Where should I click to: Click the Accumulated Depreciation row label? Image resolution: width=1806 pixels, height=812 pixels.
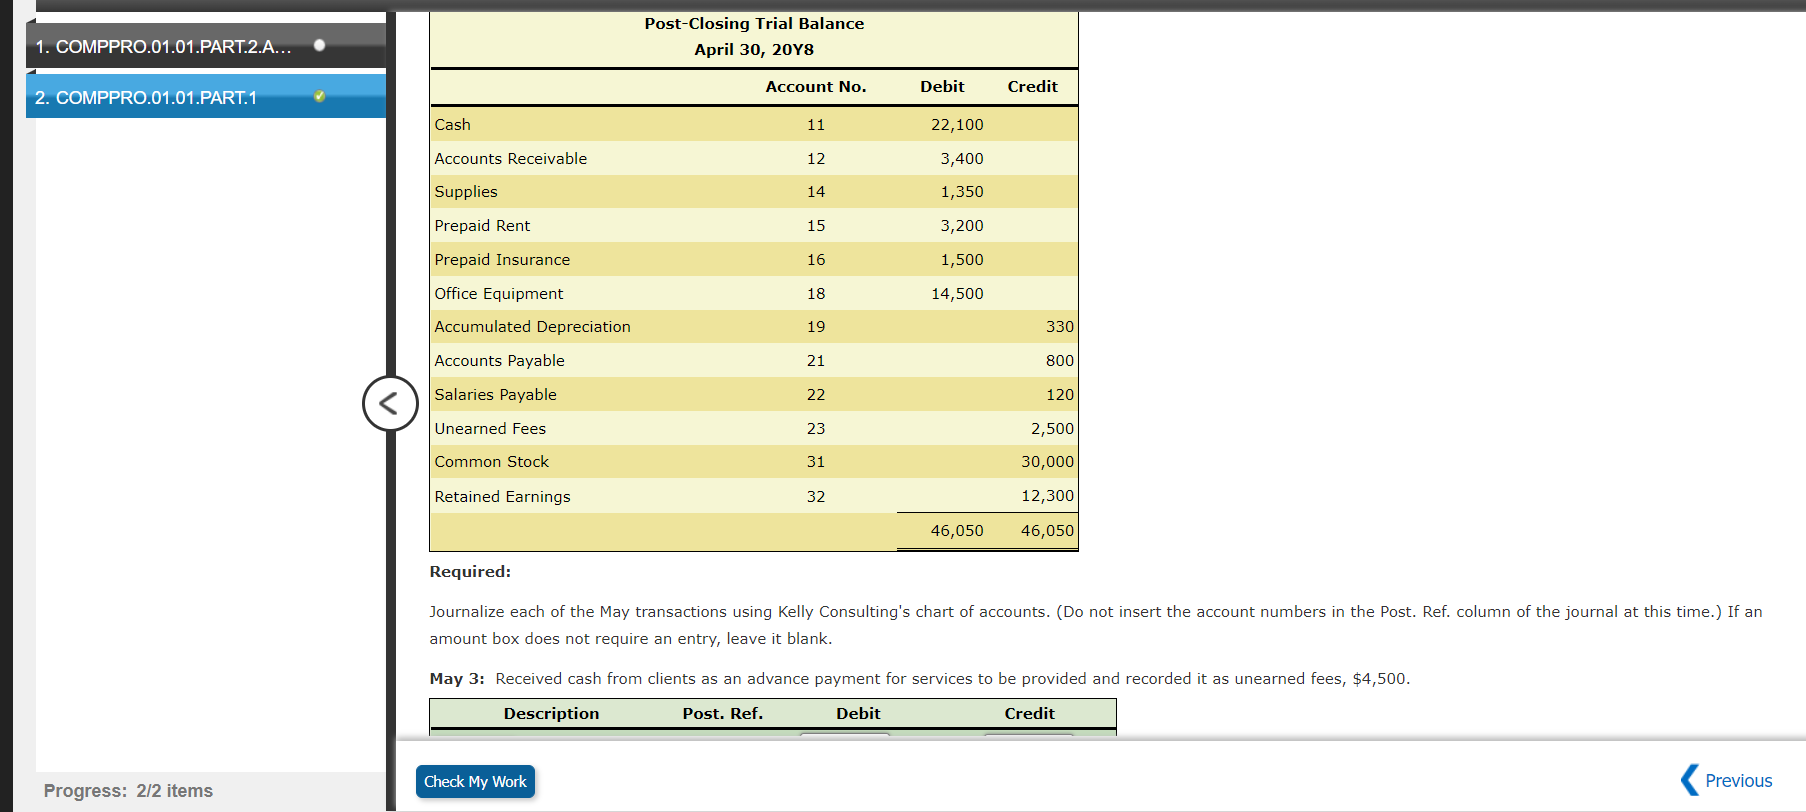click(532, 327)
